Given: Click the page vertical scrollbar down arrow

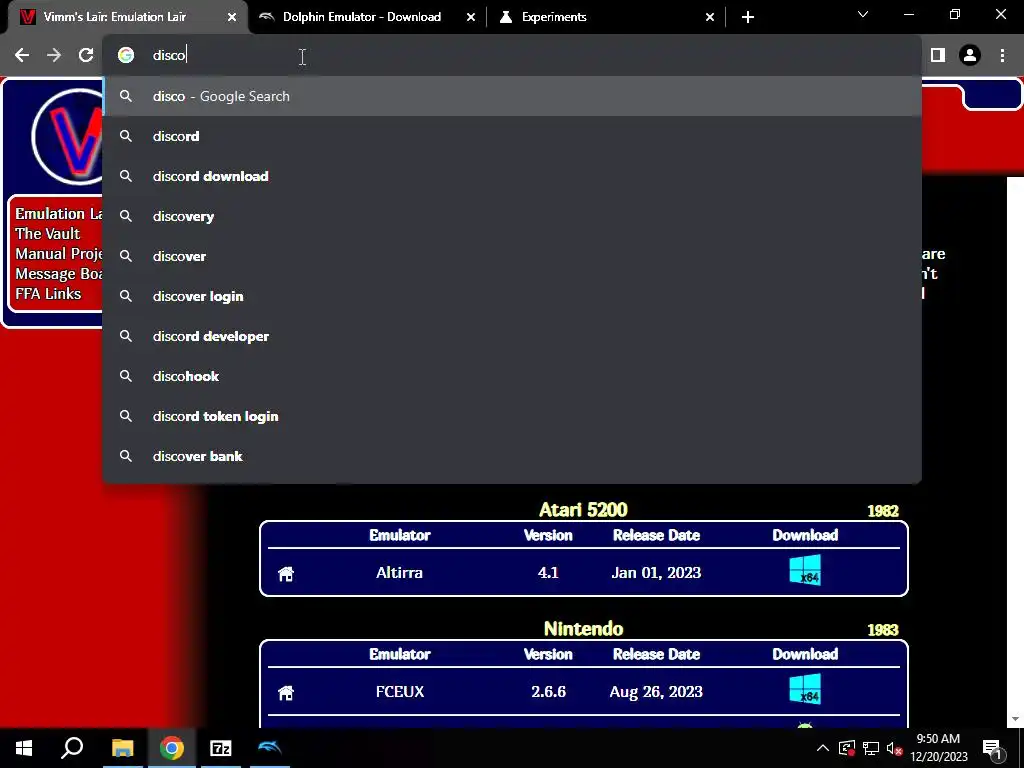Looking at the screenshot, I should 1016,720.
